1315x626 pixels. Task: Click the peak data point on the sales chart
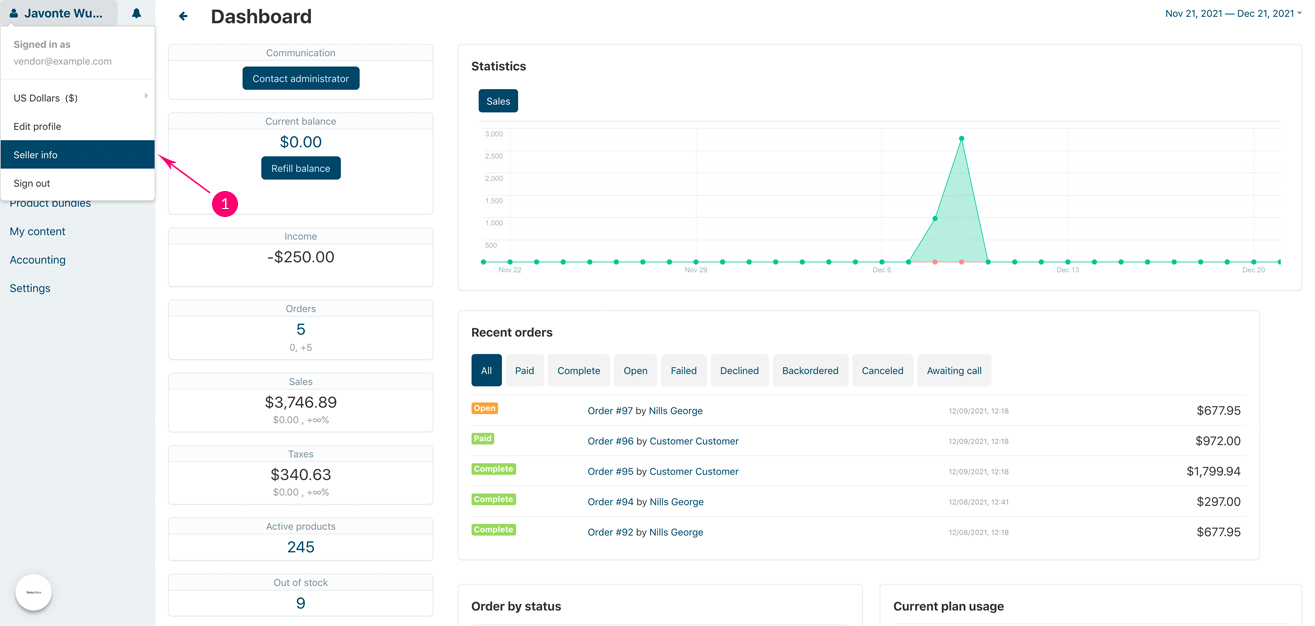[x=961, y=139]
